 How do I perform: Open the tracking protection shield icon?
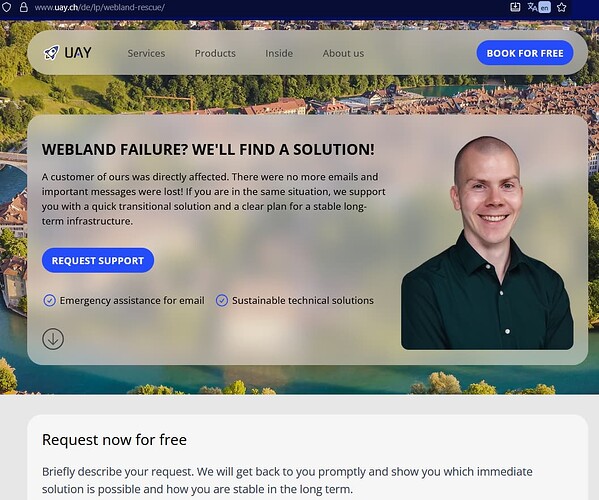tap(6, 7)
